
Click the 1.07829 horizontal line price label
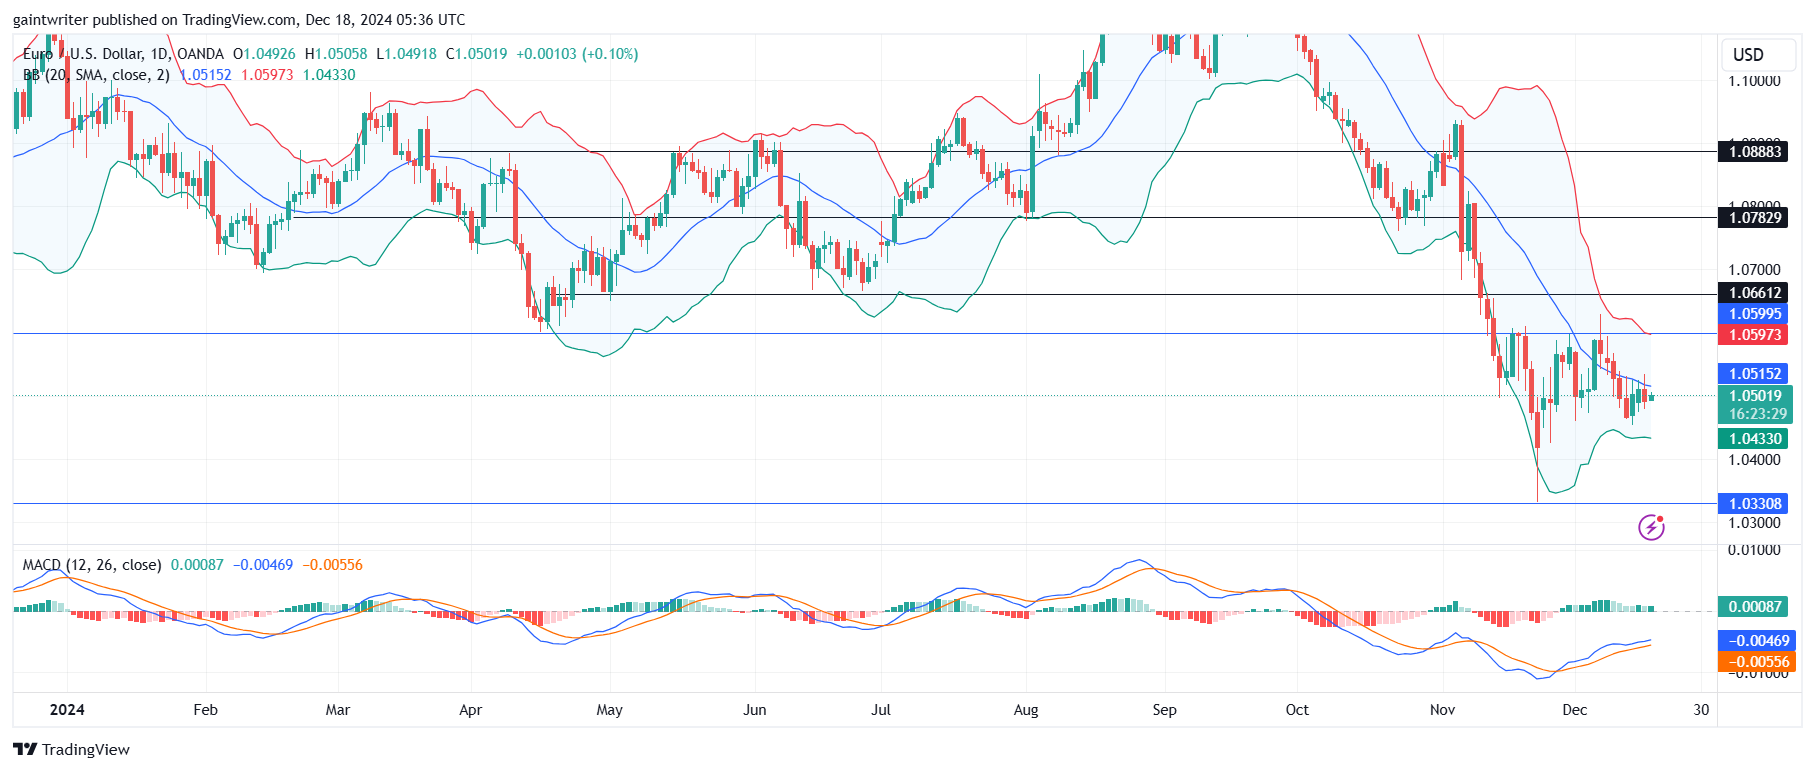click(1755, 217)
